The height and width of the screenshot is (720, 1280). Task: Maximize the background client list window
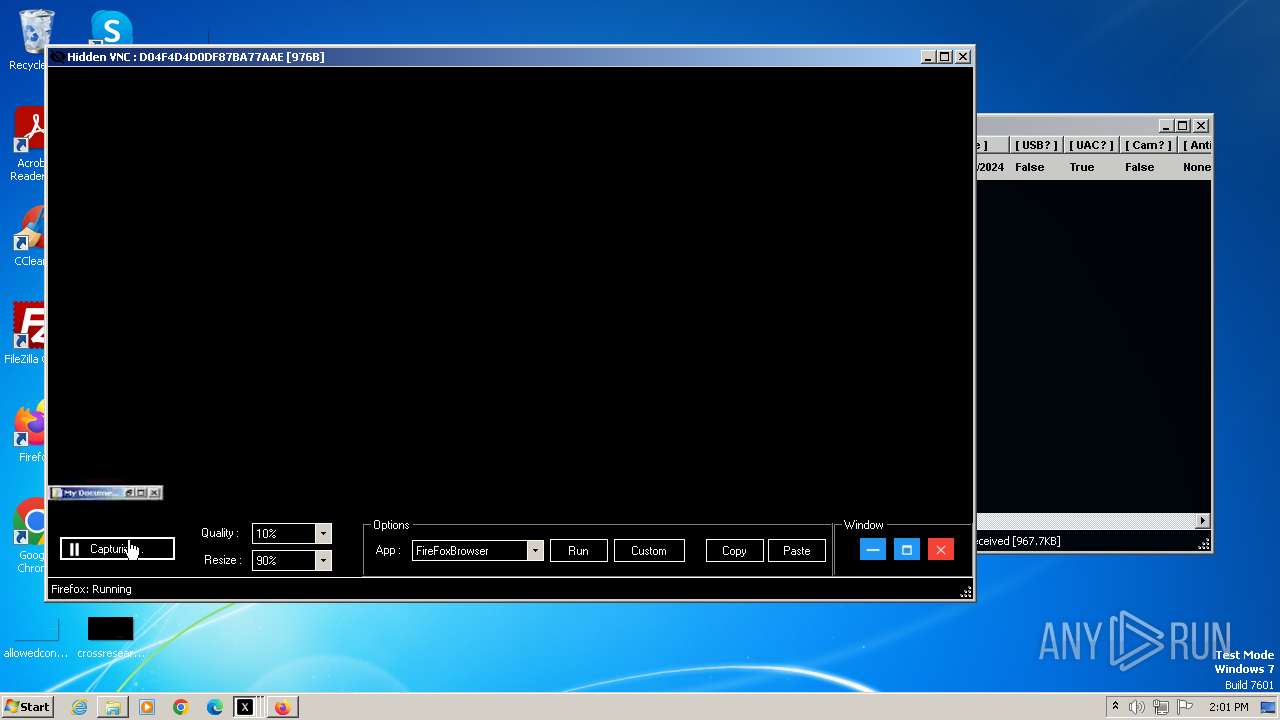1182,126
